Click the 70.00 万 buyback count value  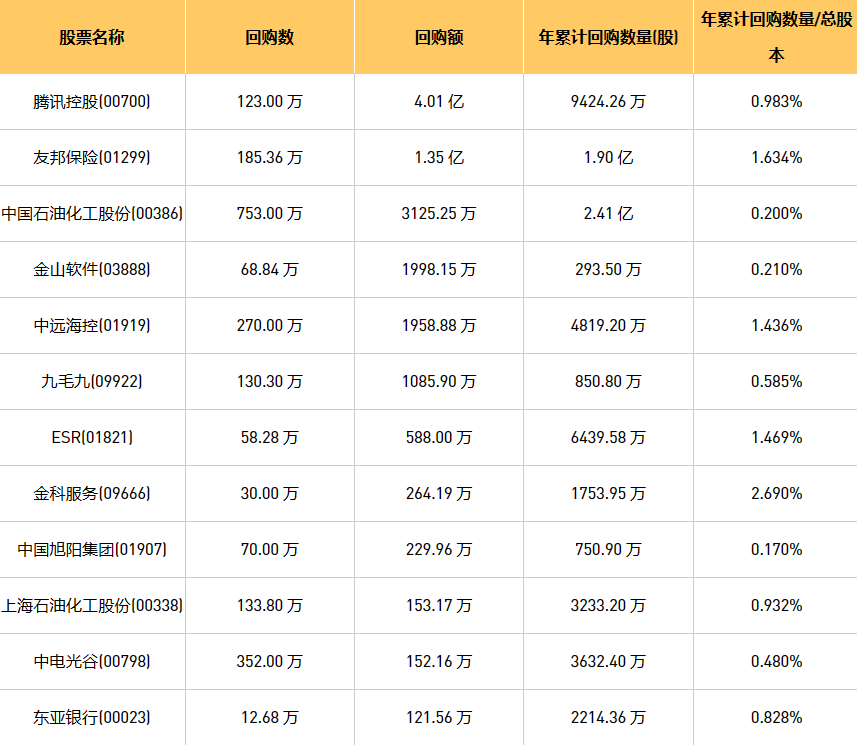pyautogui.click(x=269, y=549)
